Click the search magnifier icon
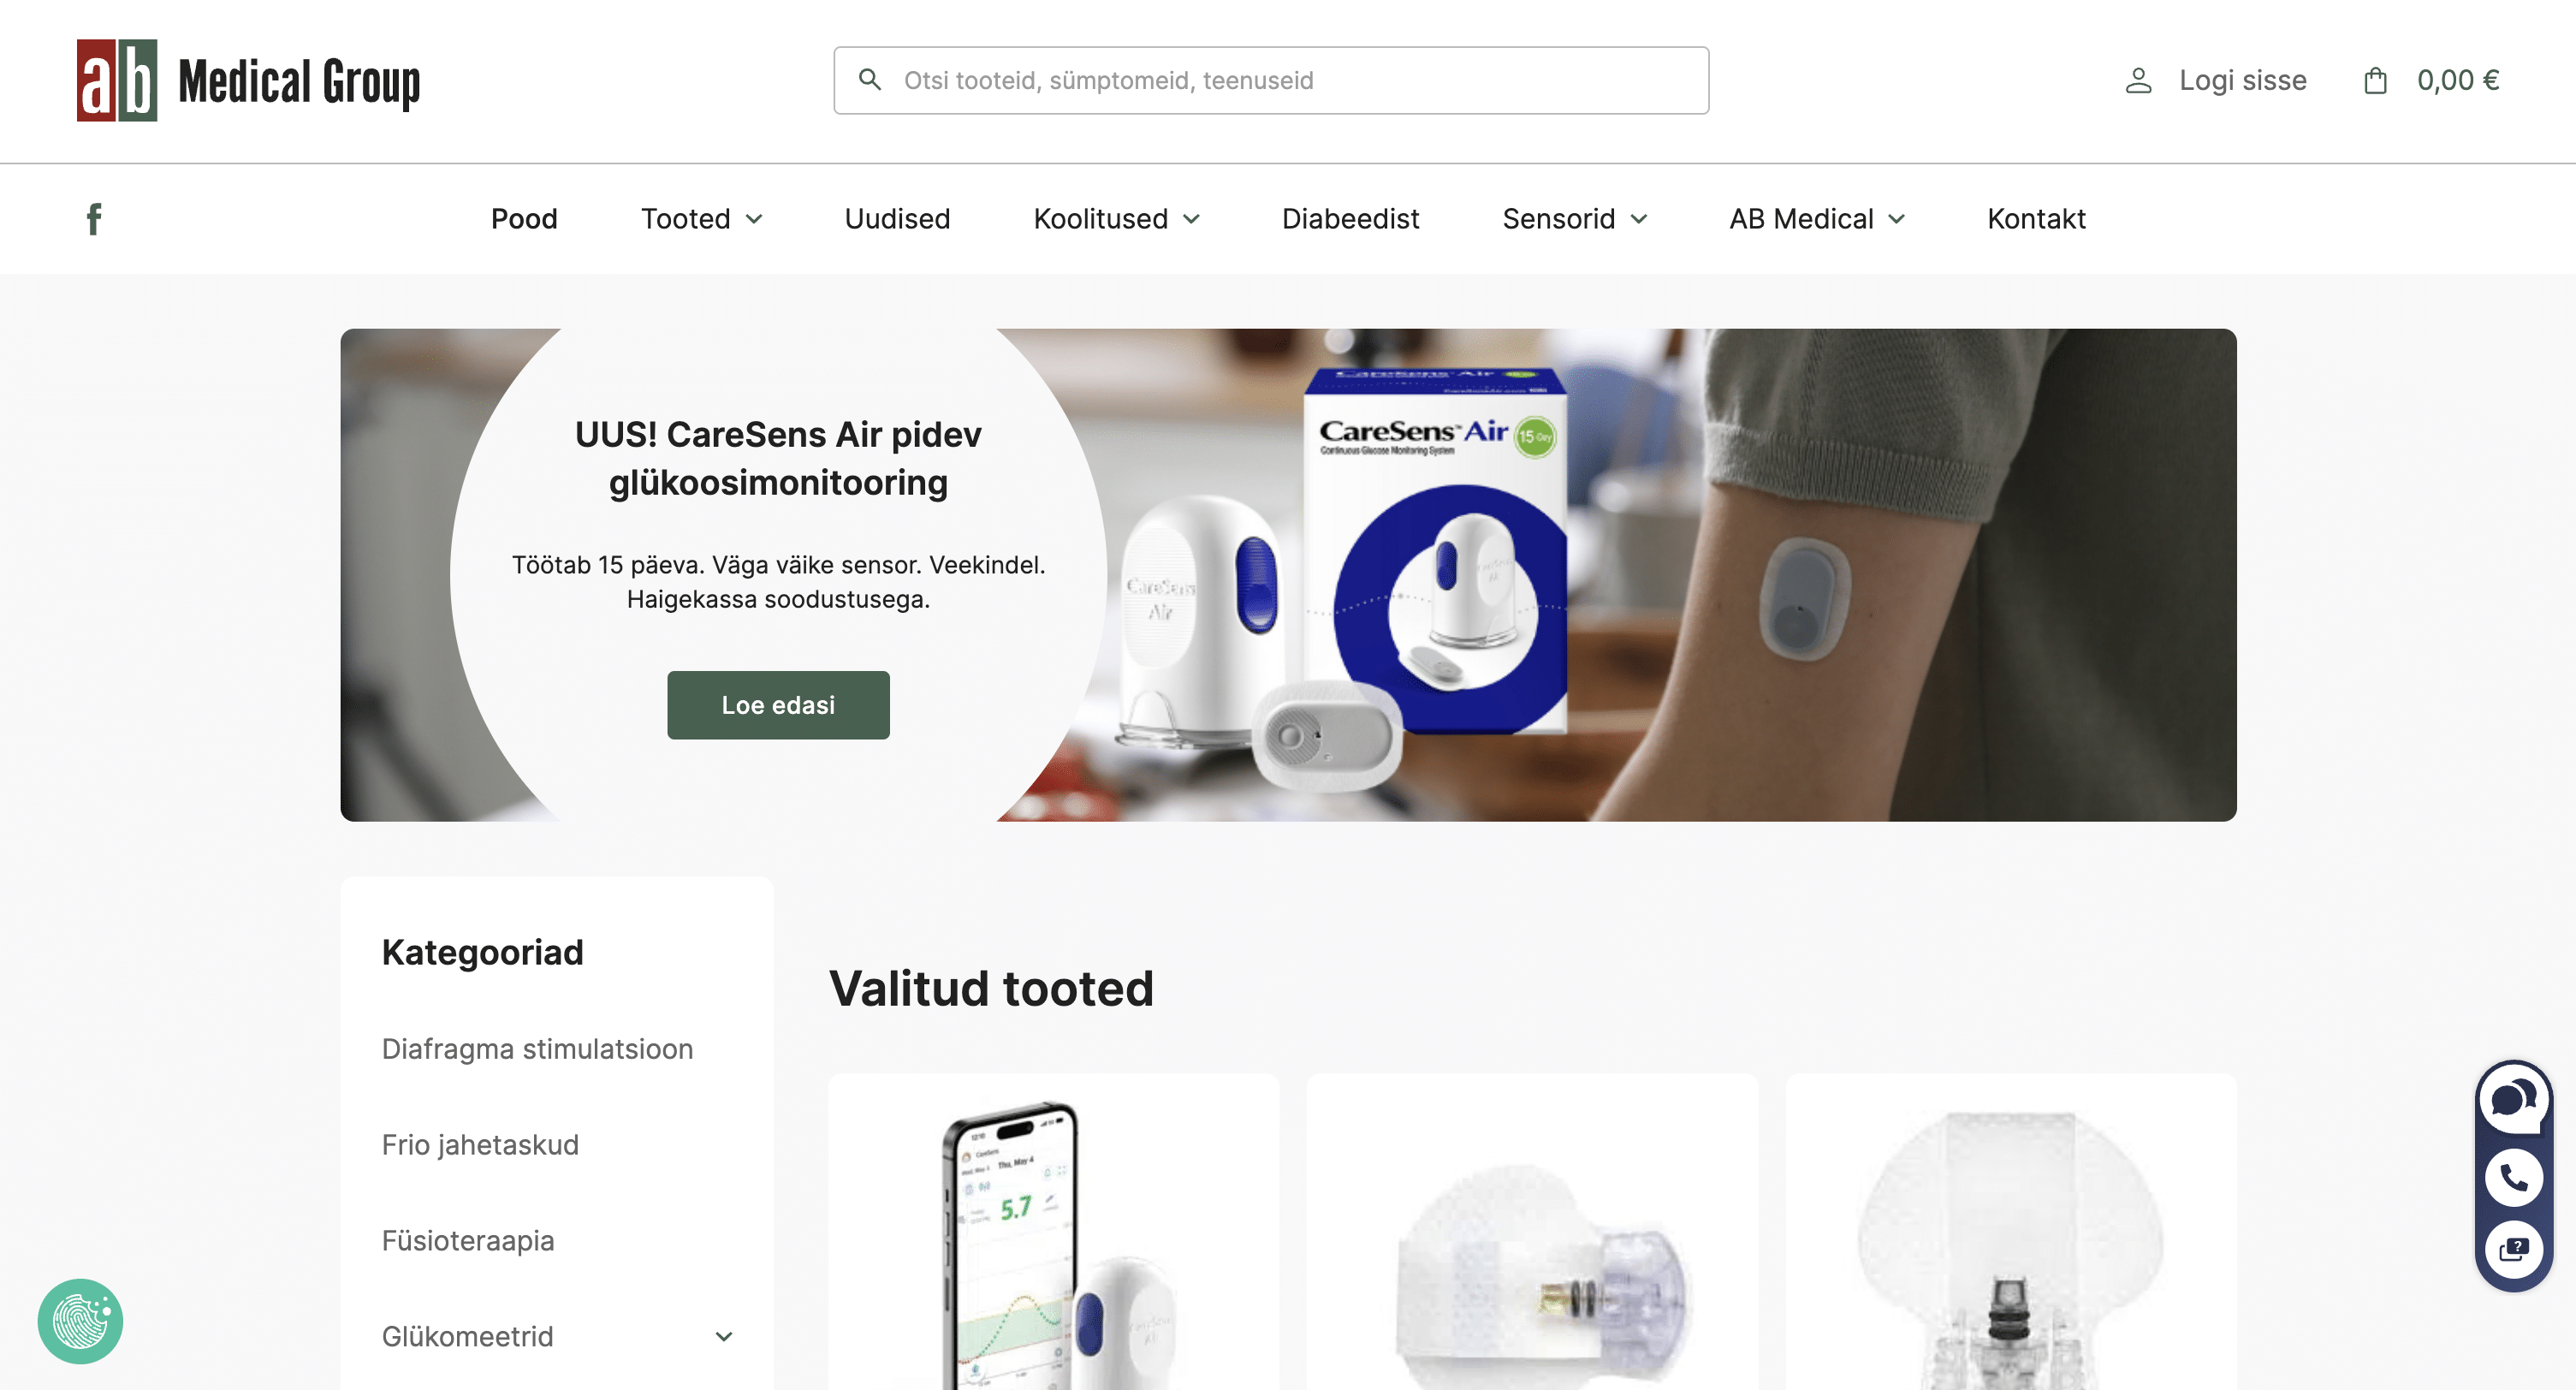The image size is (2576, 1390). [870, 80]
